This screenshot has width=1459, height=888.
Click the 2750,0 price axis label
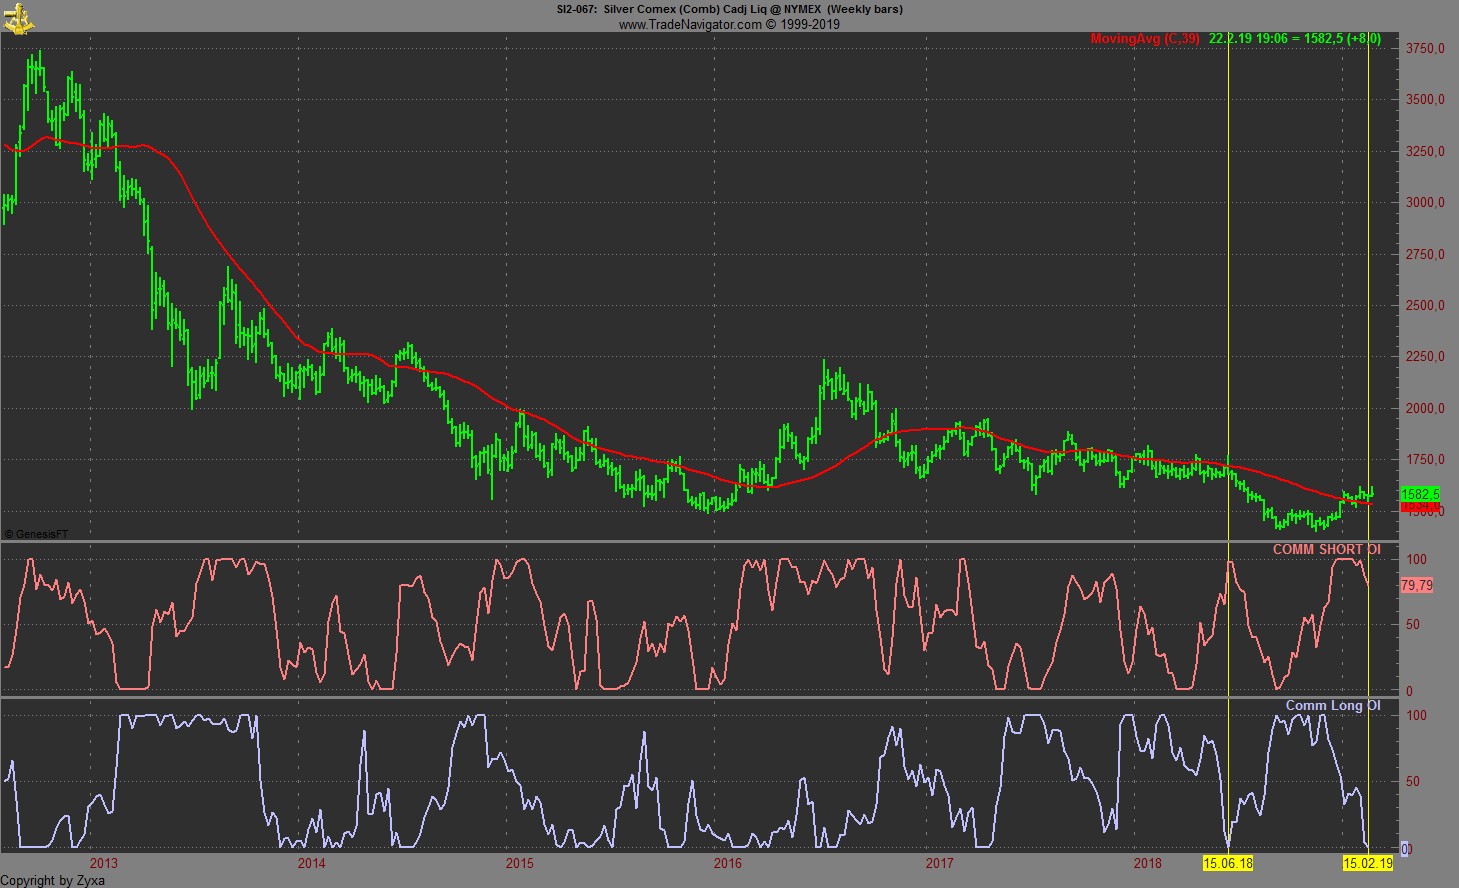(1425, 255)
